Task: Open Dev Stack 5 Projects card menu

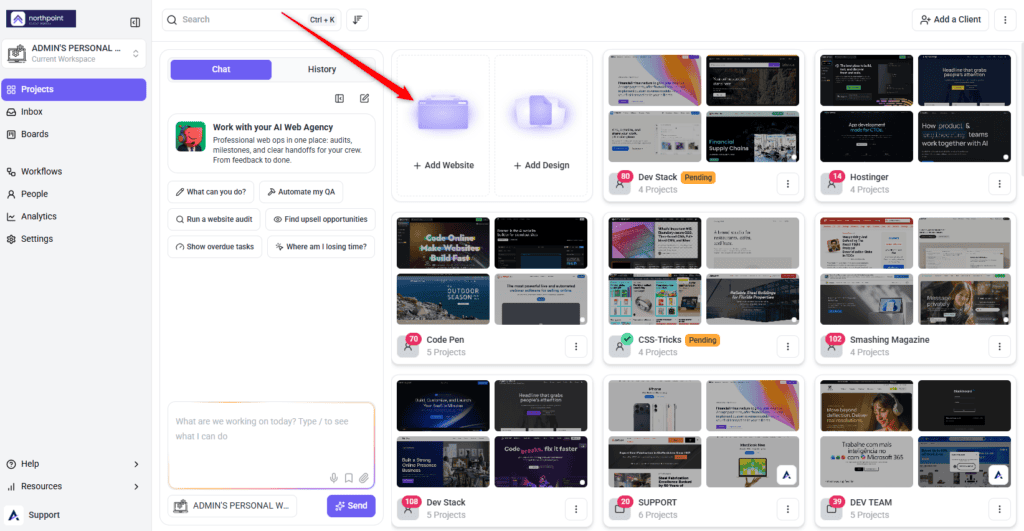Action: [576, 509]
